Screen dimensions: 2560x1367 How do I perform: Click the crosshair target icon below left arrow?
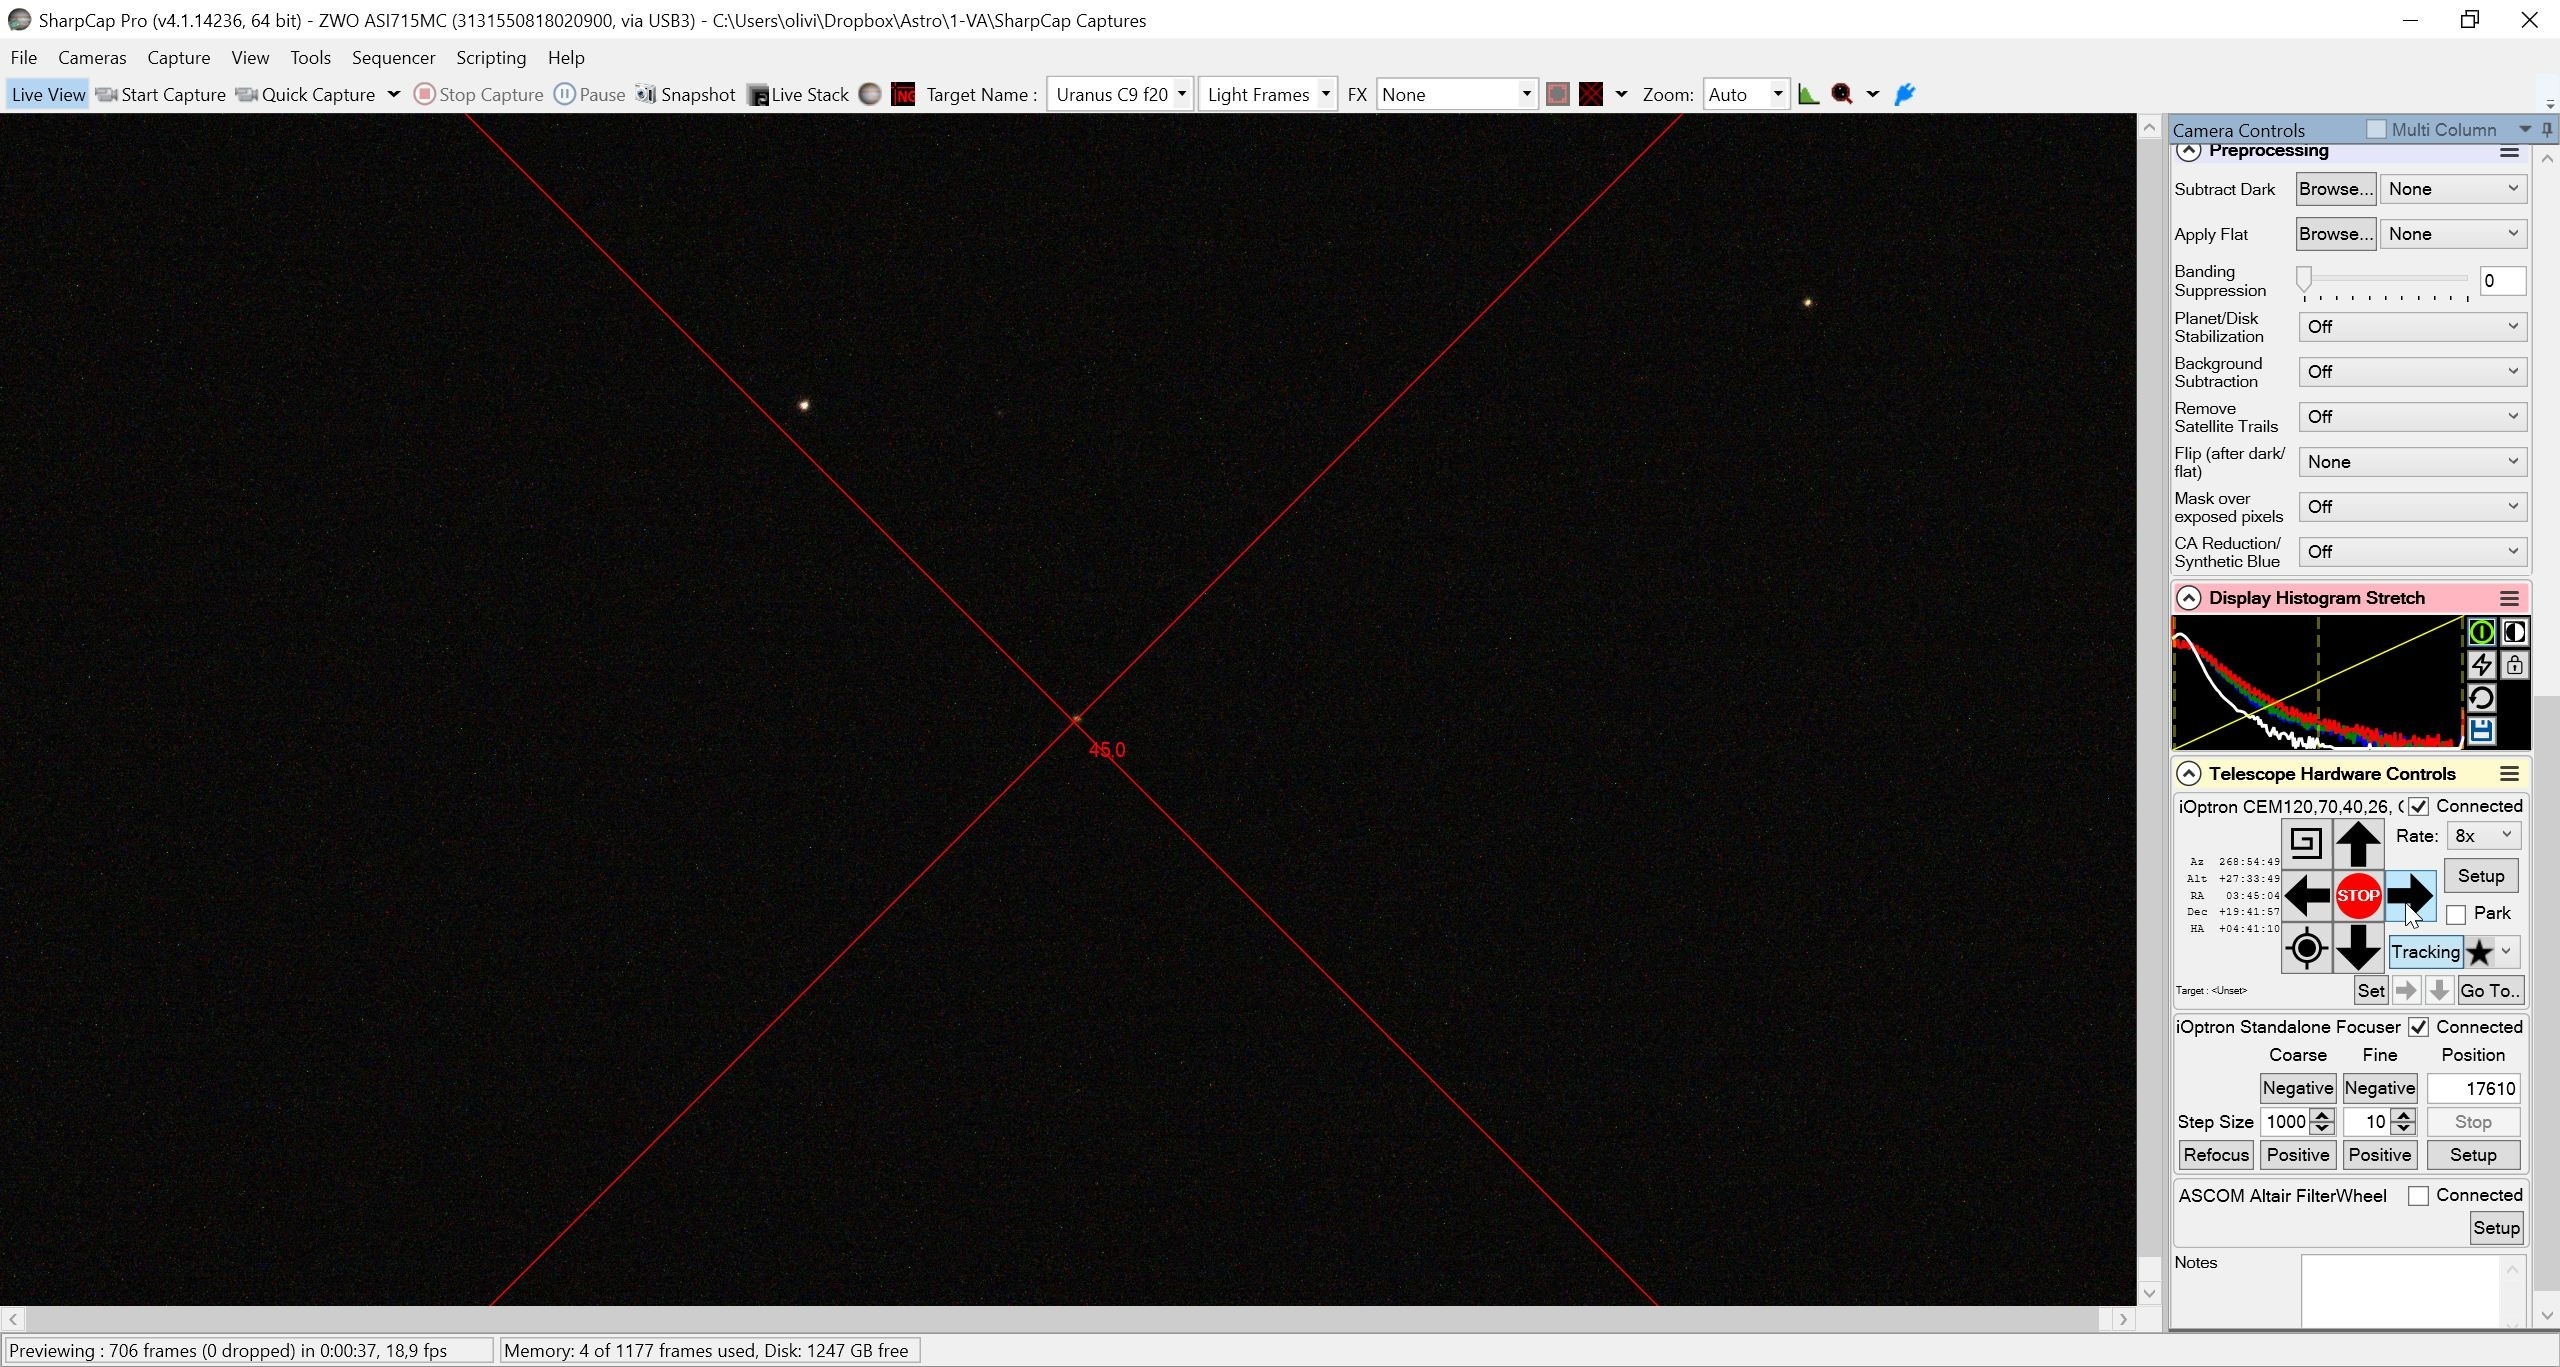click(x=2306, y=948)
